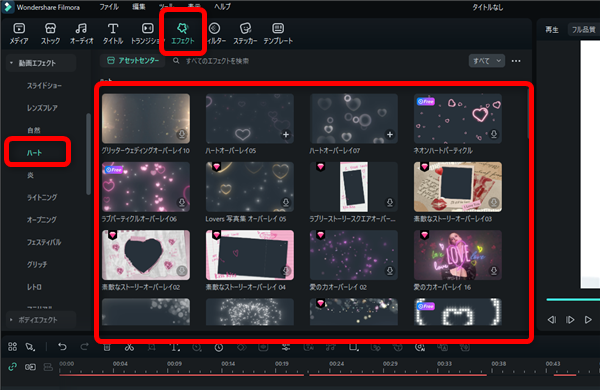Select the レトロ effect category
Viewport: 600px width, 390px height.
tap(34, 287)
